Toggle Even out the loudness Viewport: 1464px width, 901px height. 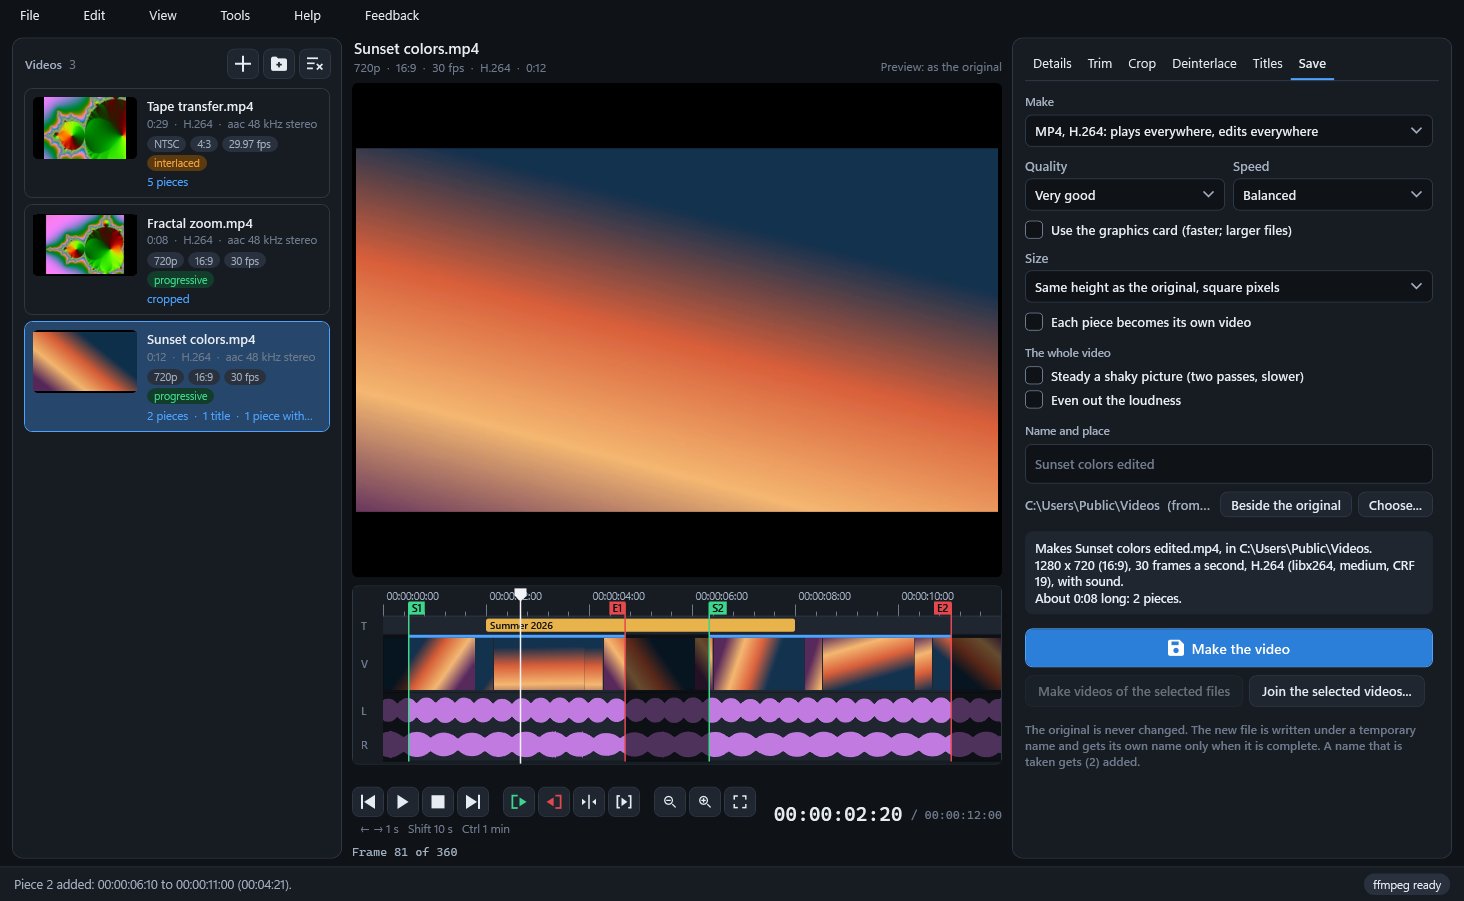[1034, 400]
